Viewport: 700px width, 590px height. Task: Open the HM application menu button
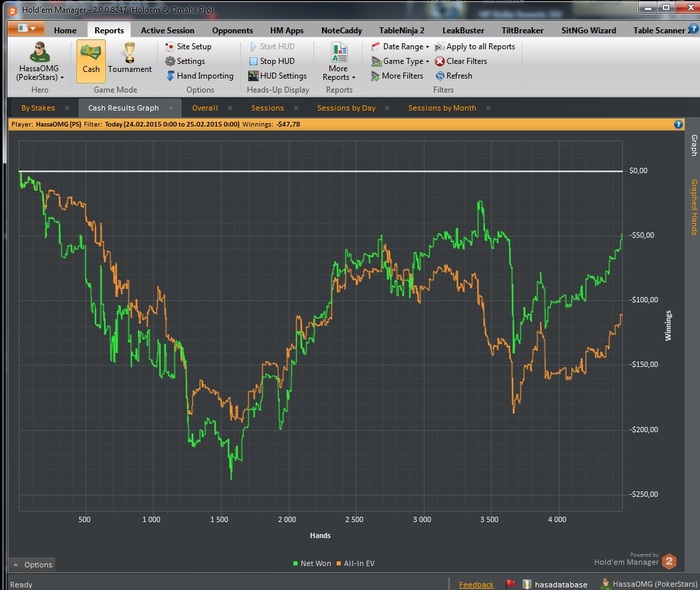pos(26,29)
